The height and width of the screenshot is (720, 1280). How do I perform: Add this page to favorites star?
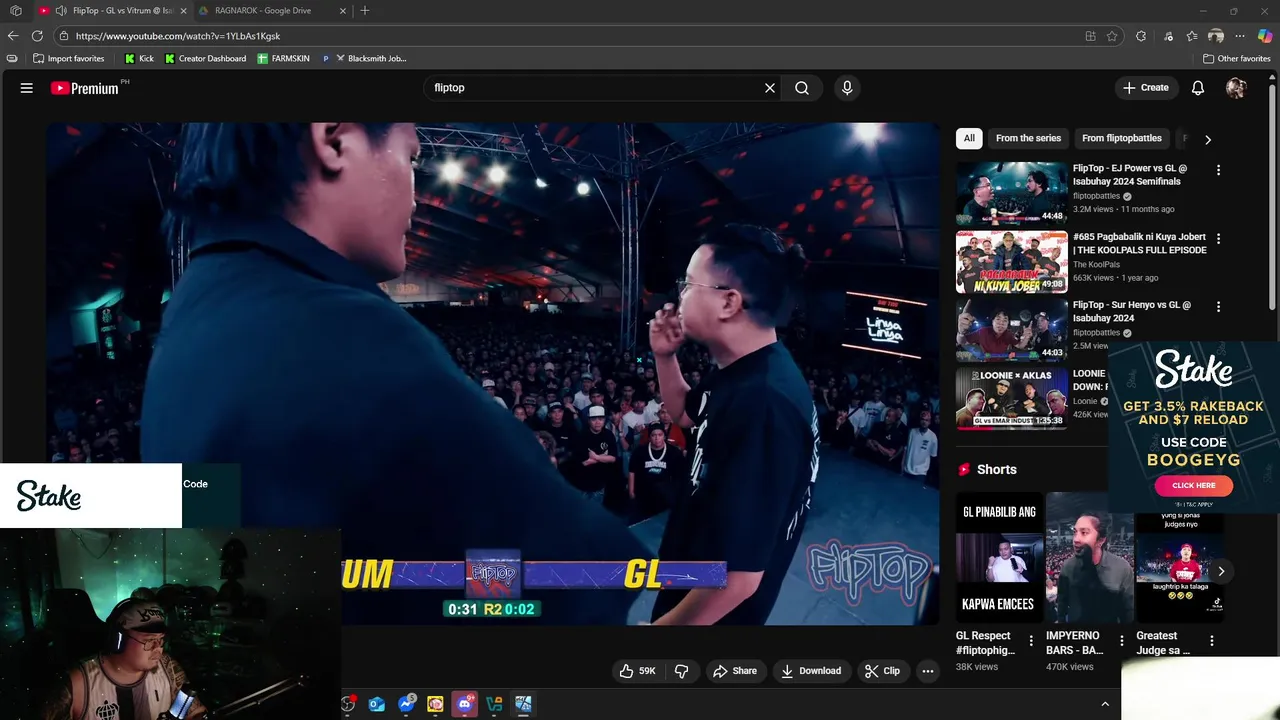(x=1112, y=36)
